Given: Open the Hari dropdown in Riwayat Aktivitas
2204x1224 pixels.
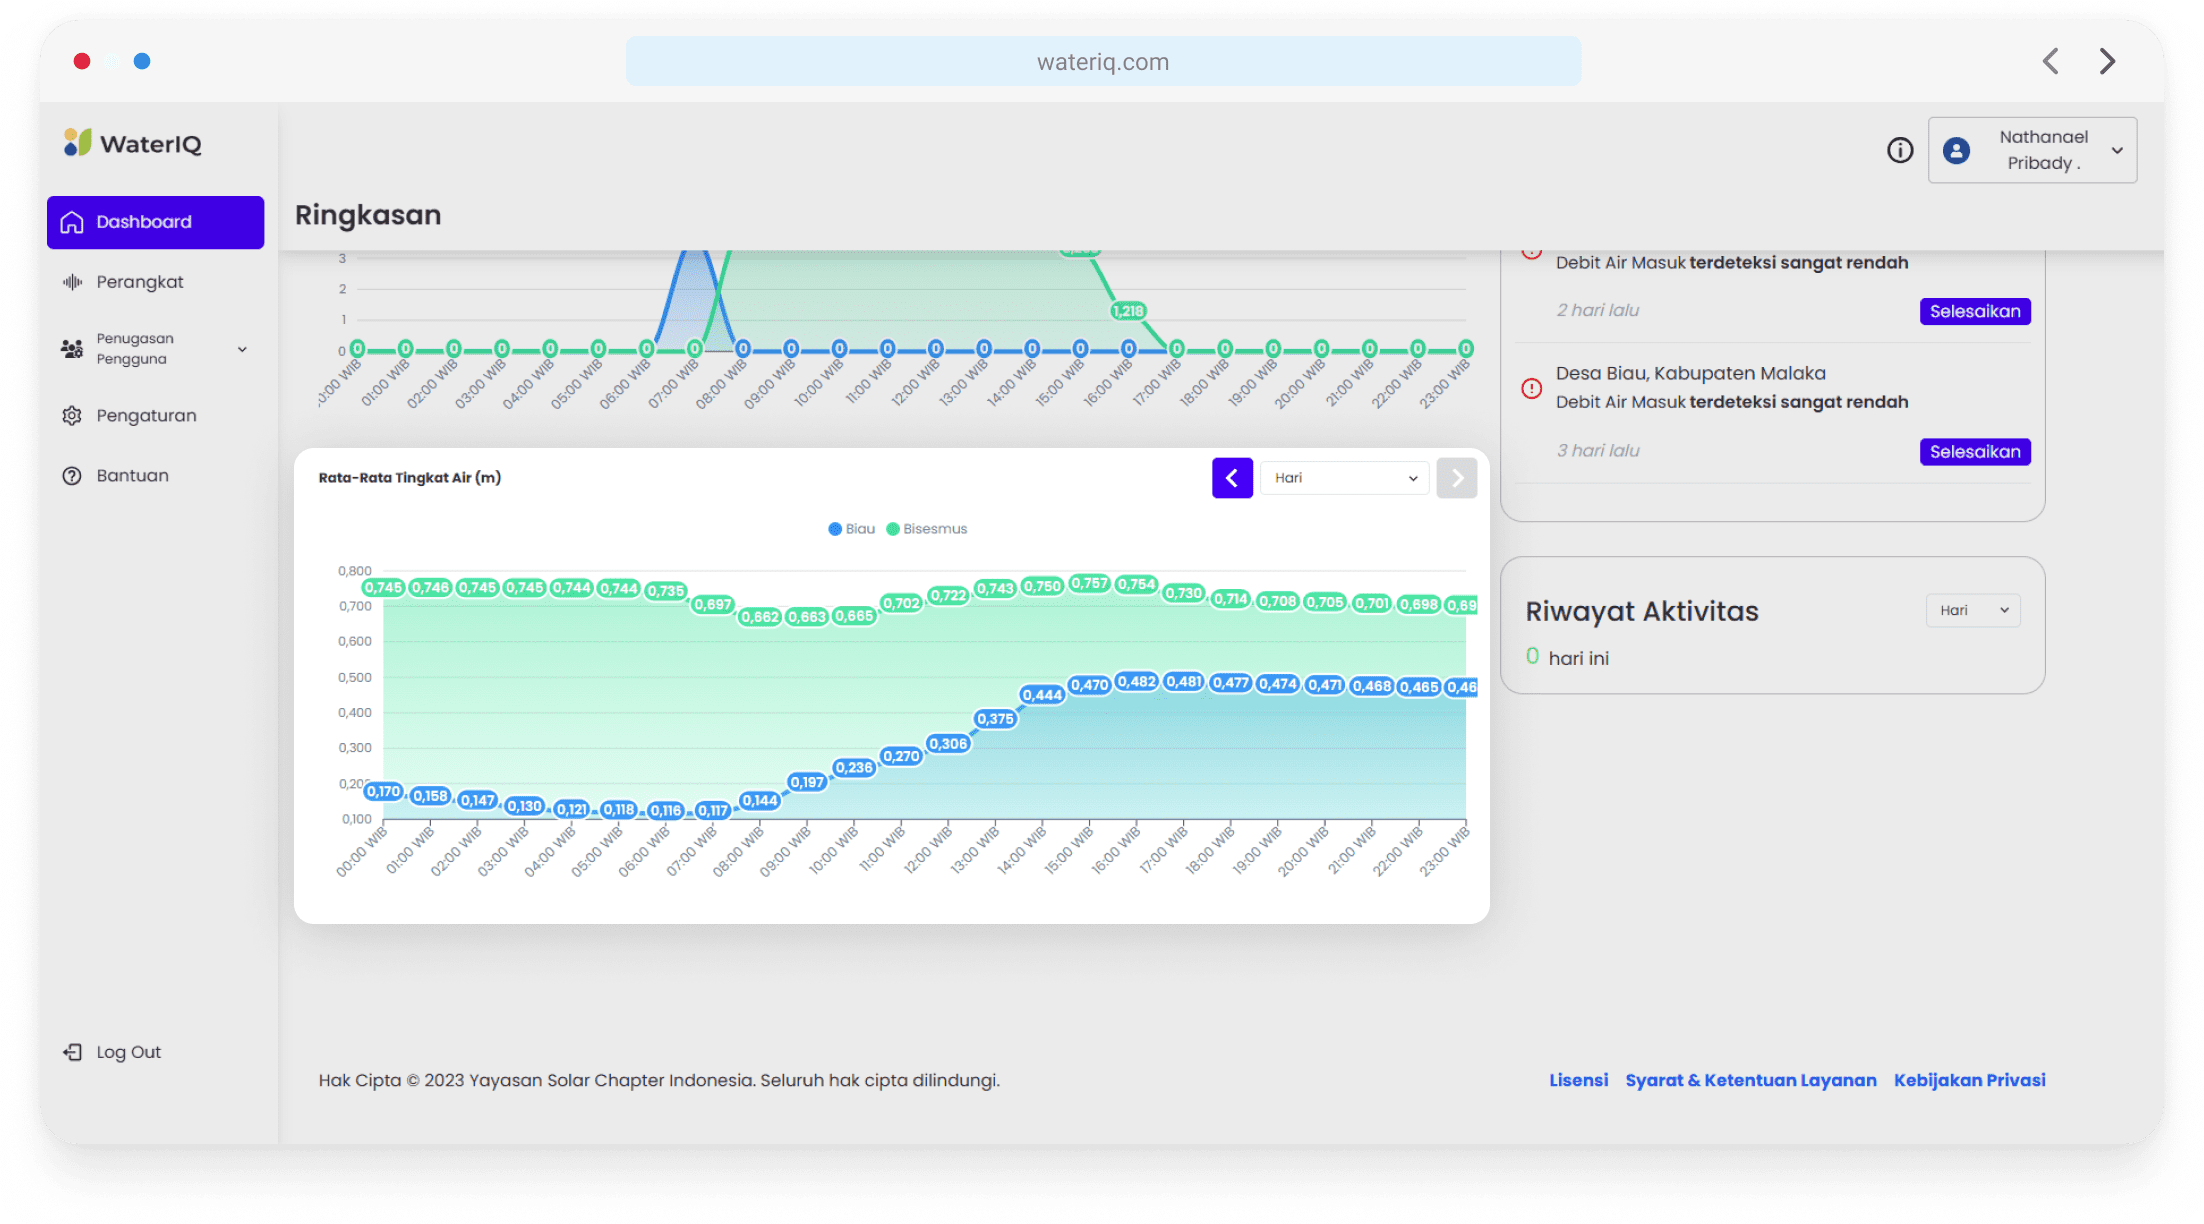Looking at the screenshot, I should [x=1972, y=610].
